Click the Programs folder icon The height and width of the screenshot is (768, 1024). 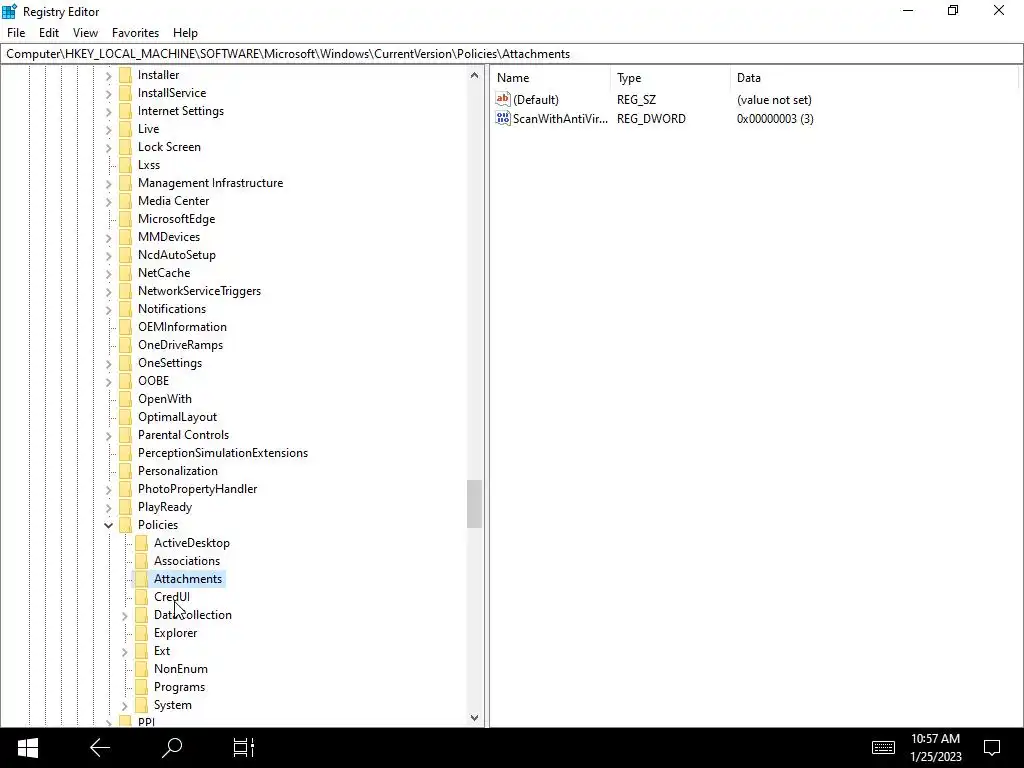[x=141, y=687]
